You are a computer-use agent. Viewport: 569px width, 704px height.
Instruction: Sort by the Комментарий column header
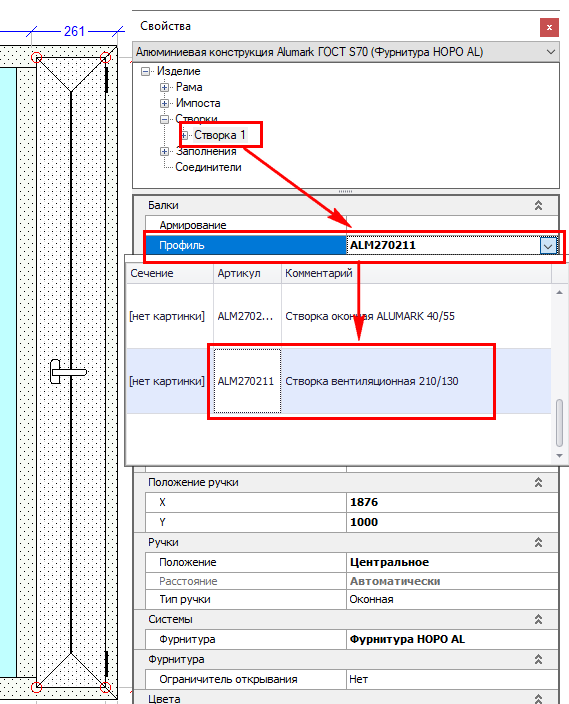tap(416, 273)
